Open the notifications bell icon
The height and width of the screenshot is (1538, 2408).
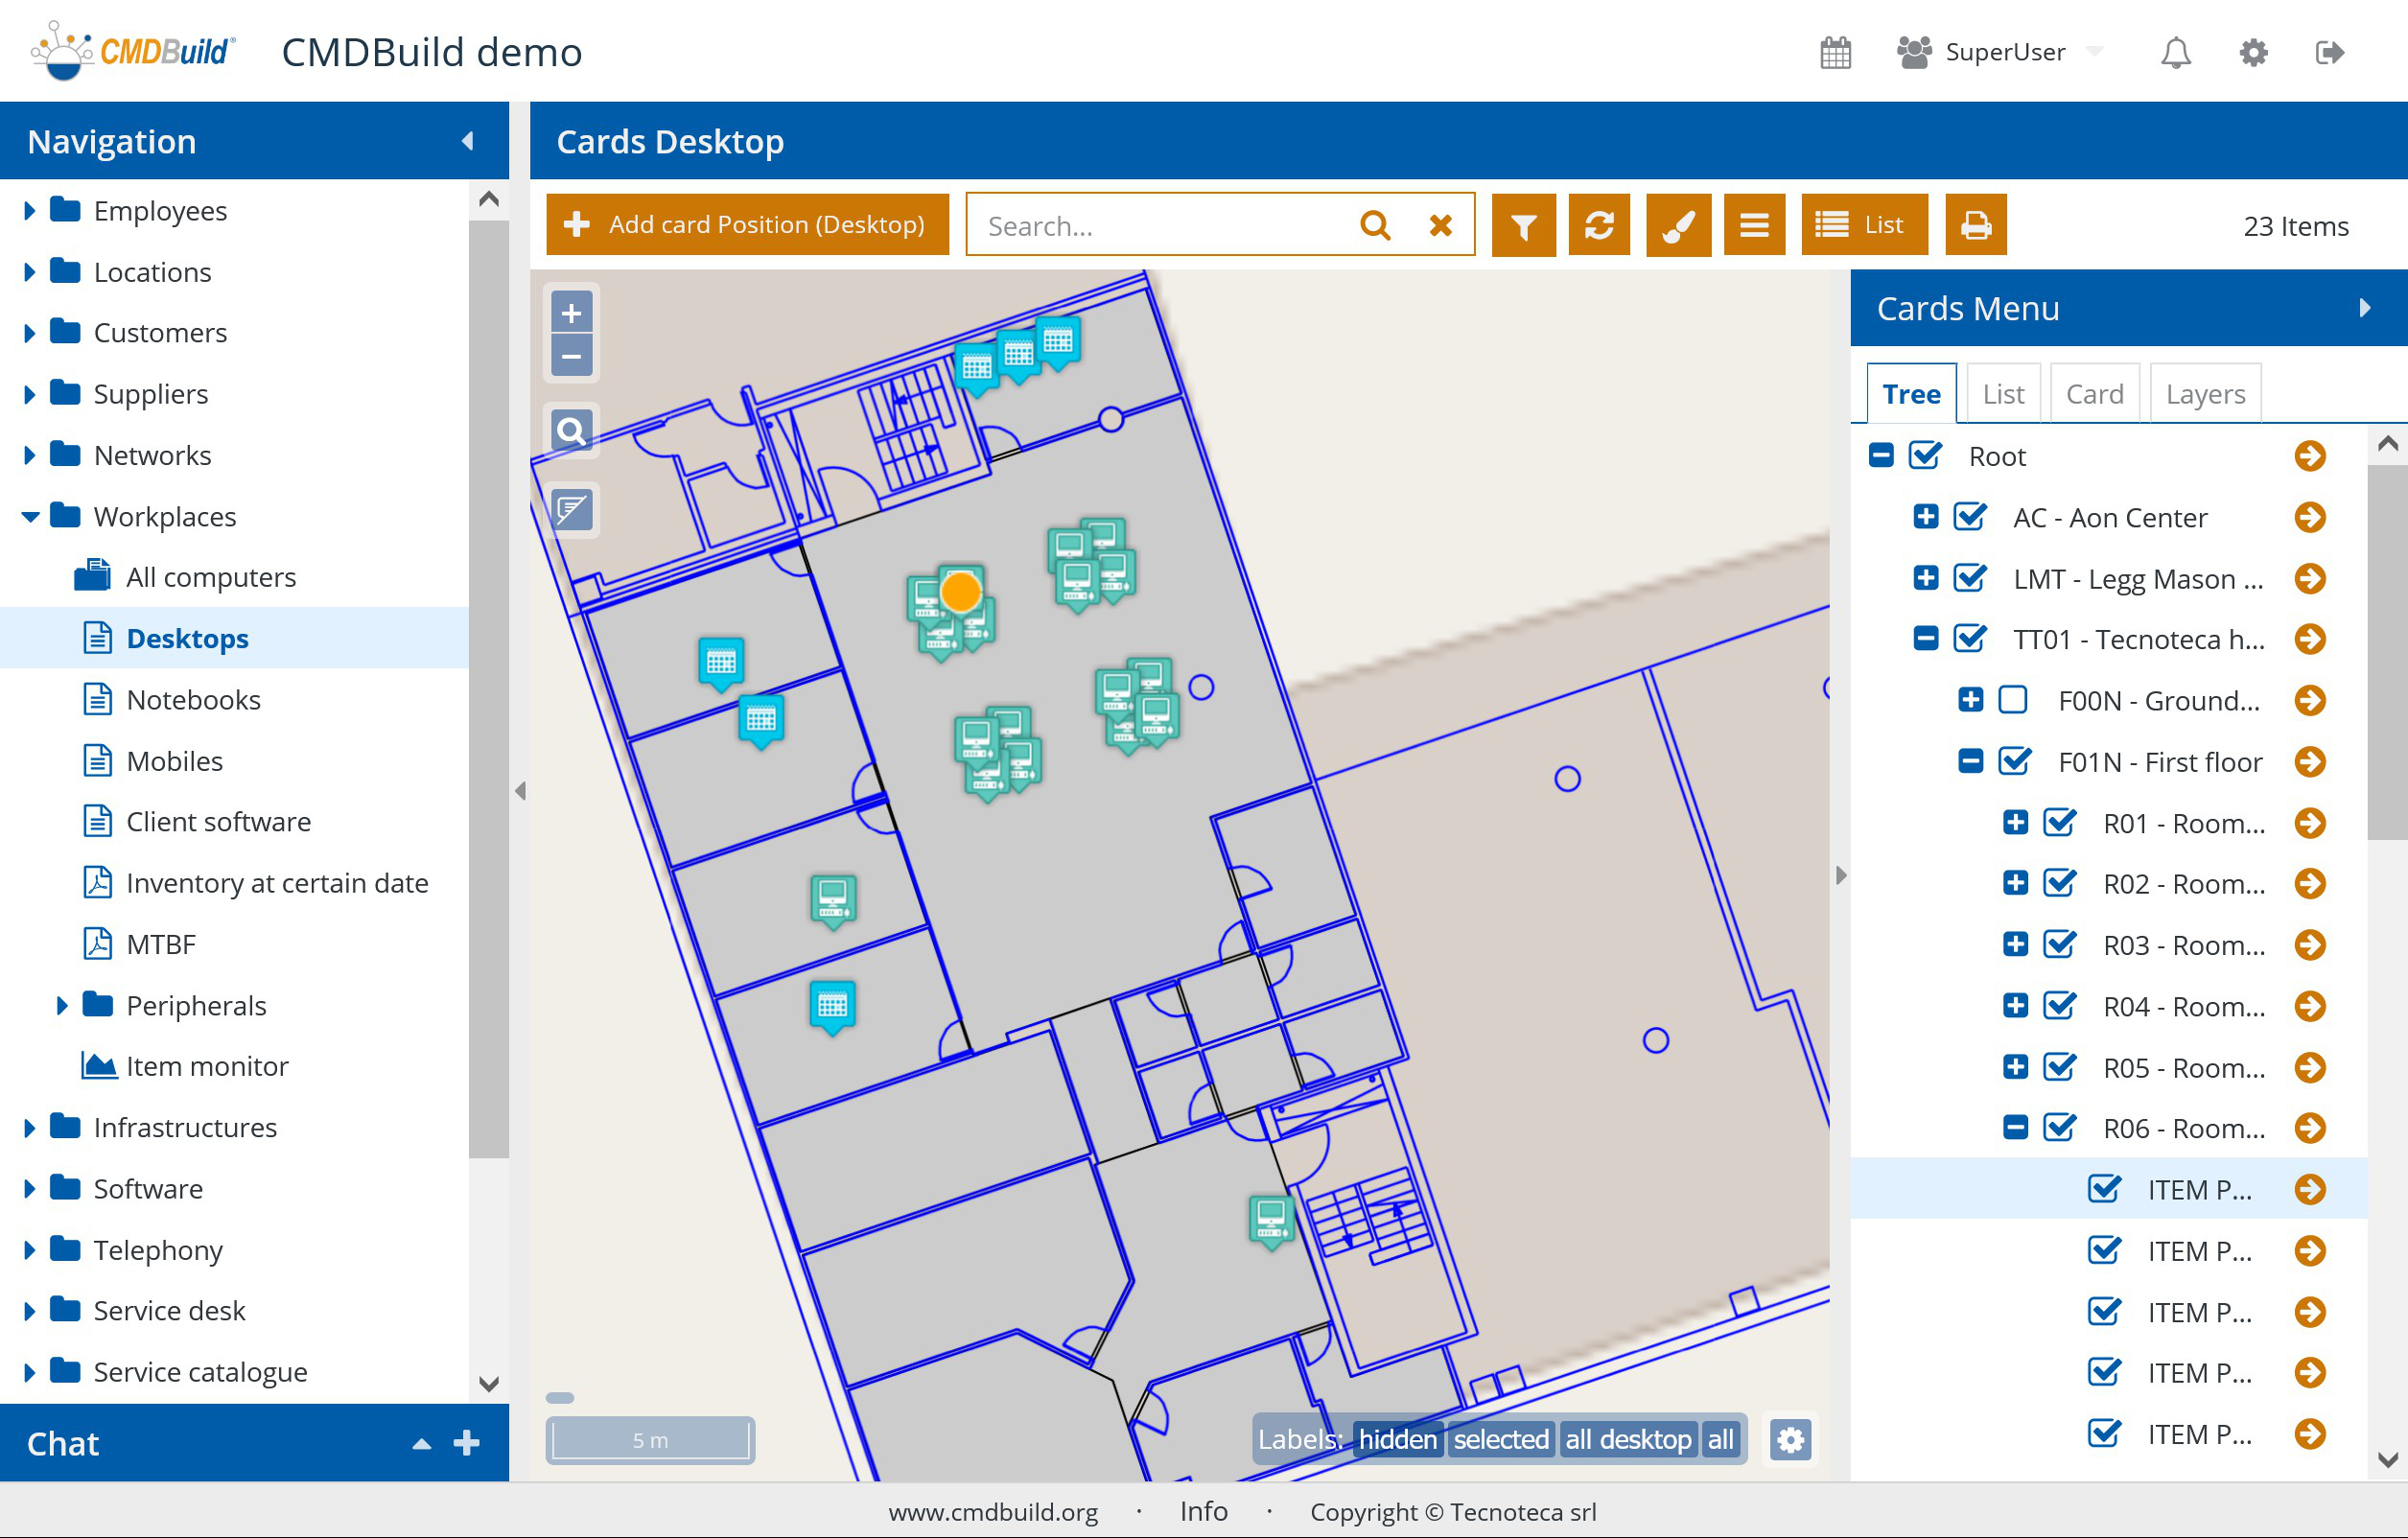point(2175,53)
